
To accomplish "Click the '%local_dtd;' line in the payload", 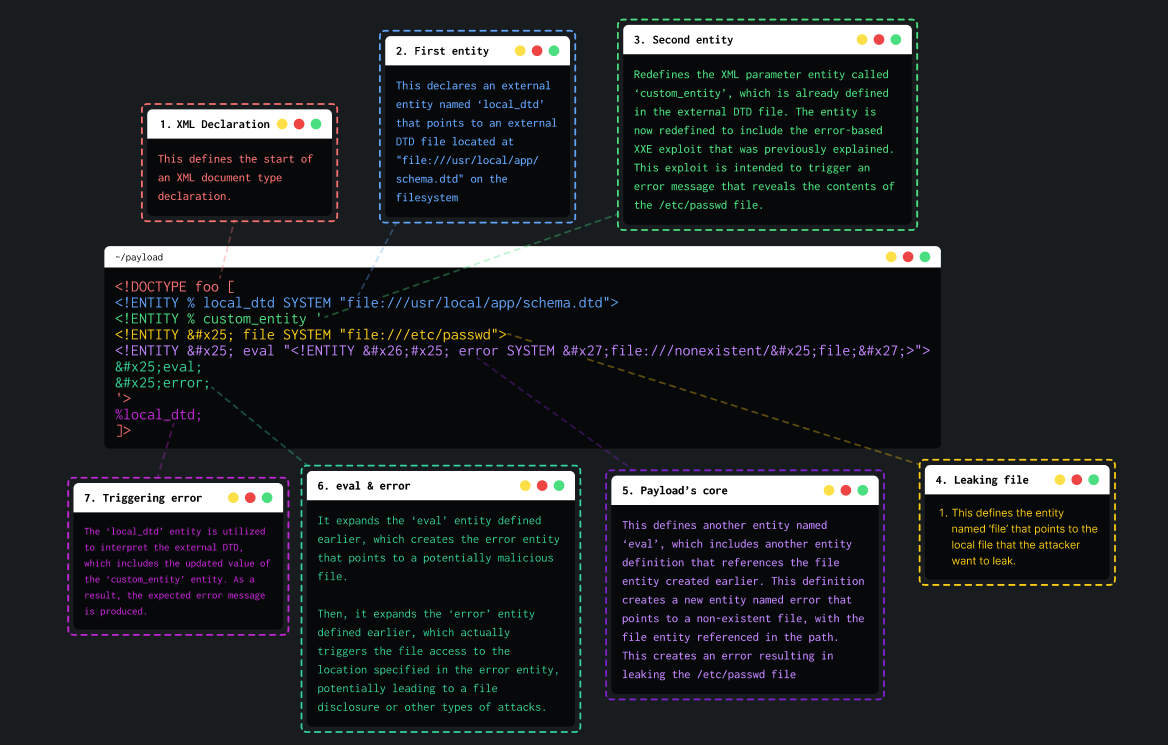I will click(x=158, y=415).
